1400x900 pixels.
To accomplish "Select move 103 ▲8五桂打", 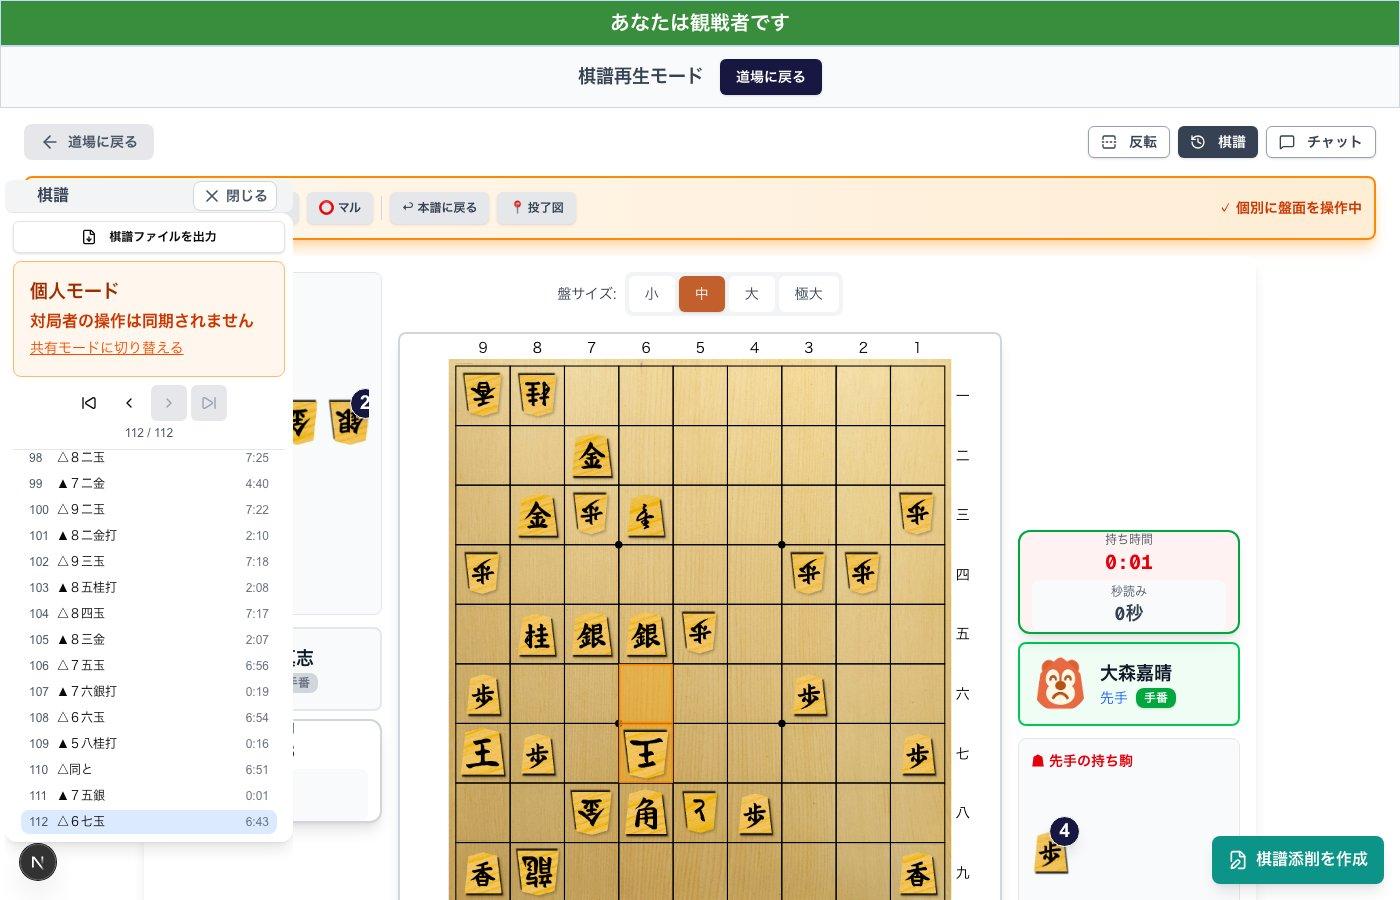I will point(149,588).
